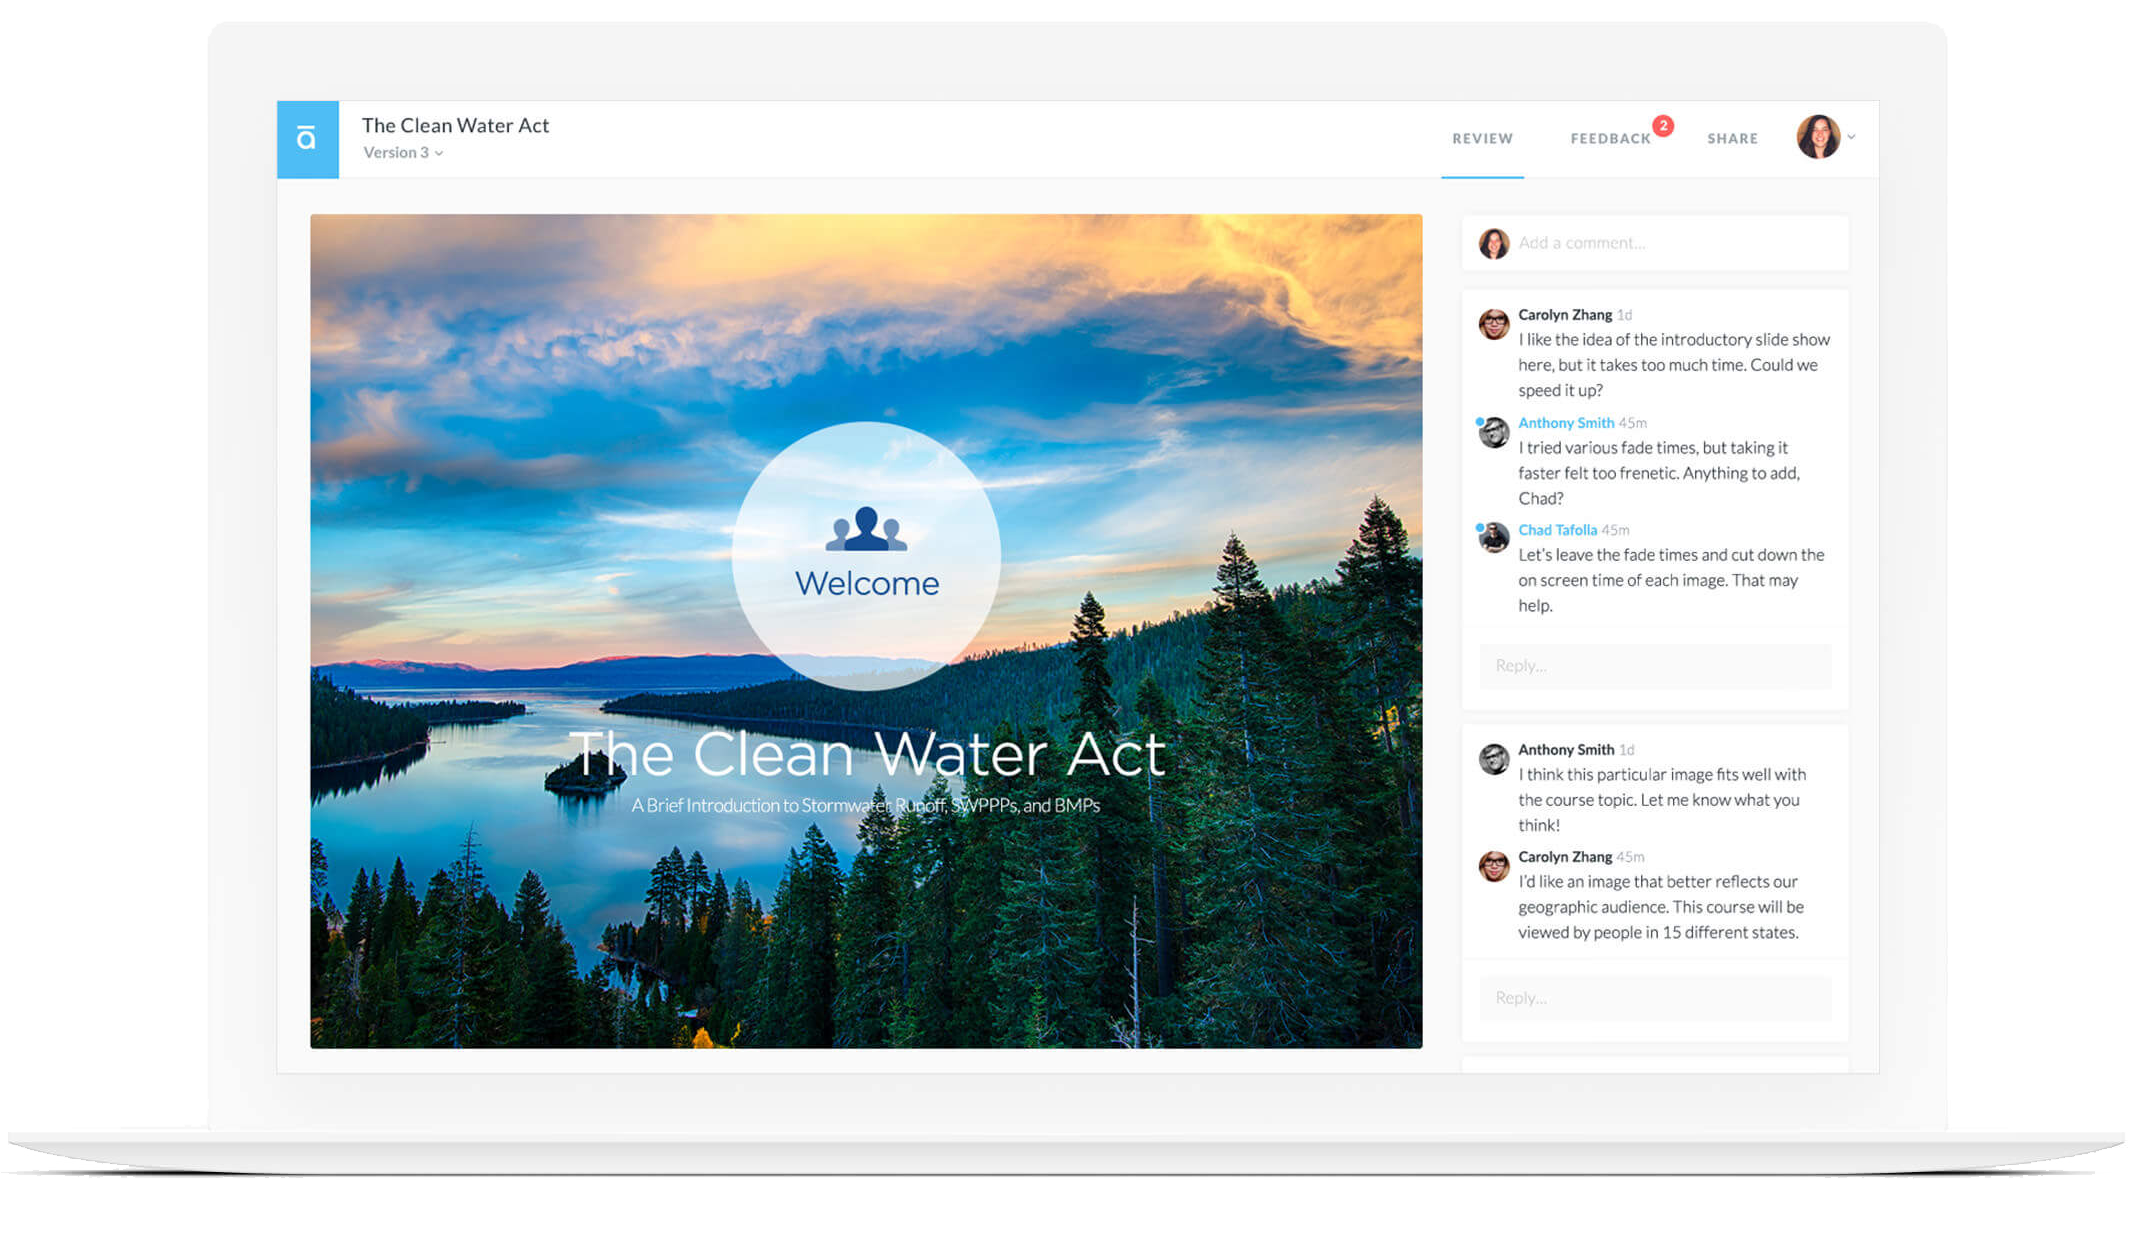Image resolution: width=2156 pixels, height=1257 pixels.
Task: Click the Add a comment field
Action: [1654, 243]
